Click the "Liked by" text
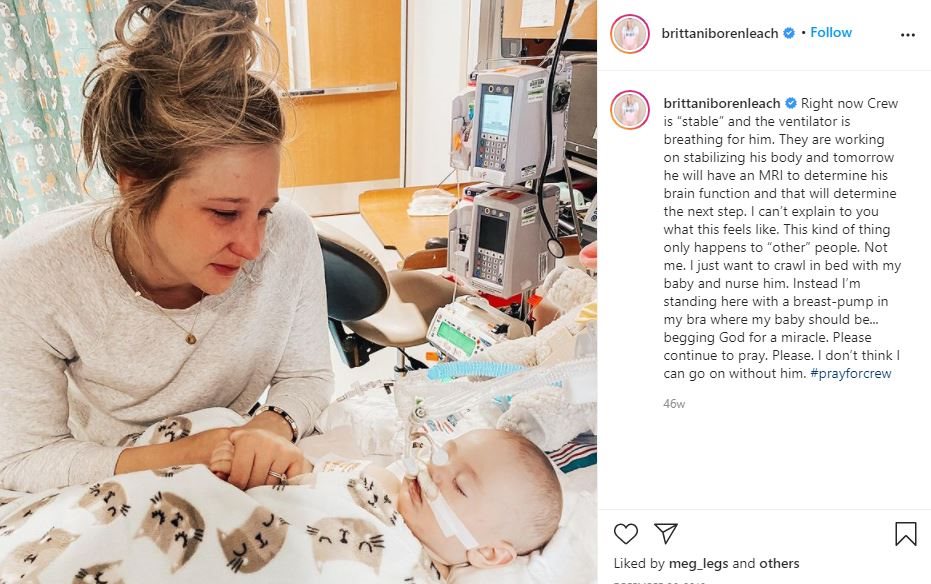The height and width of the screenshot is (584, 931). tap(639, 563)
